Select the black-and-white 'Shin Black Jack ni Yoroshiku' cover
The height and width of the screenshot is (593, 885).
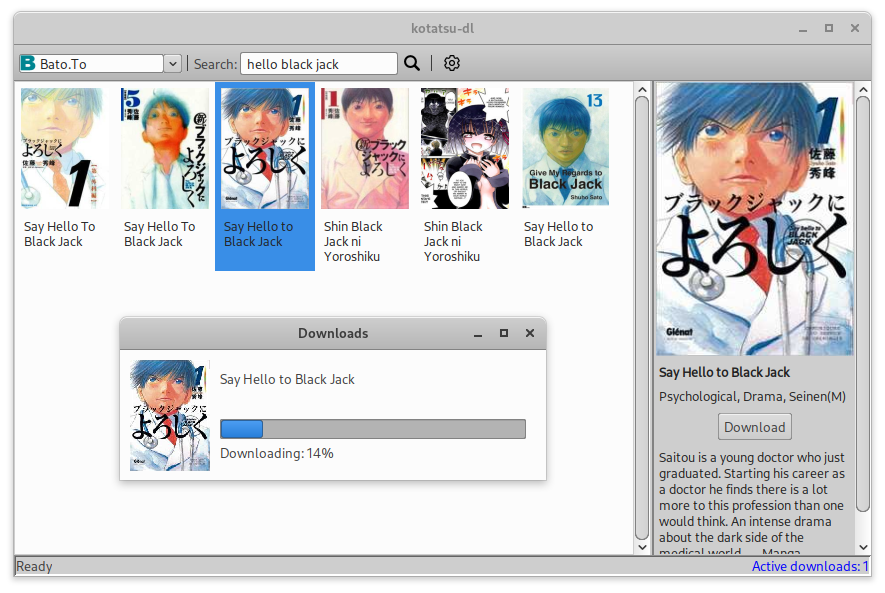click(x=465, y=148)
